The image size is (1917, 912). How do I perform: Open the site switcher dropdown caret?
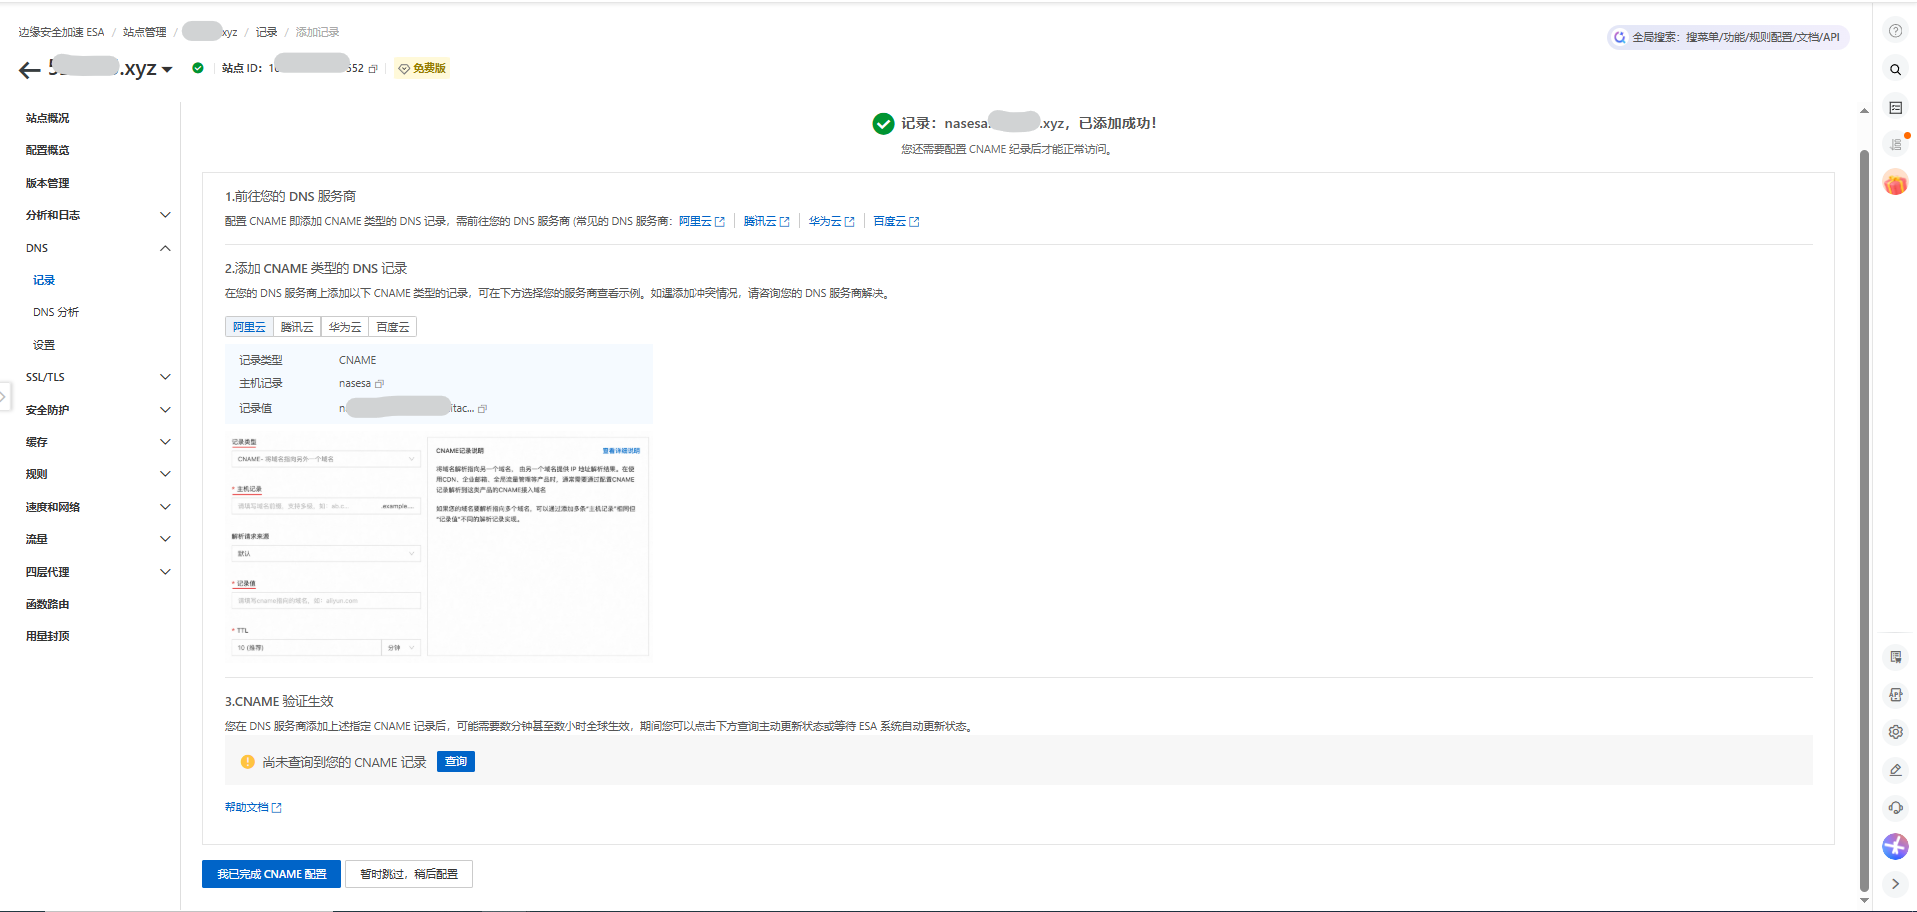tap(167, 70)
